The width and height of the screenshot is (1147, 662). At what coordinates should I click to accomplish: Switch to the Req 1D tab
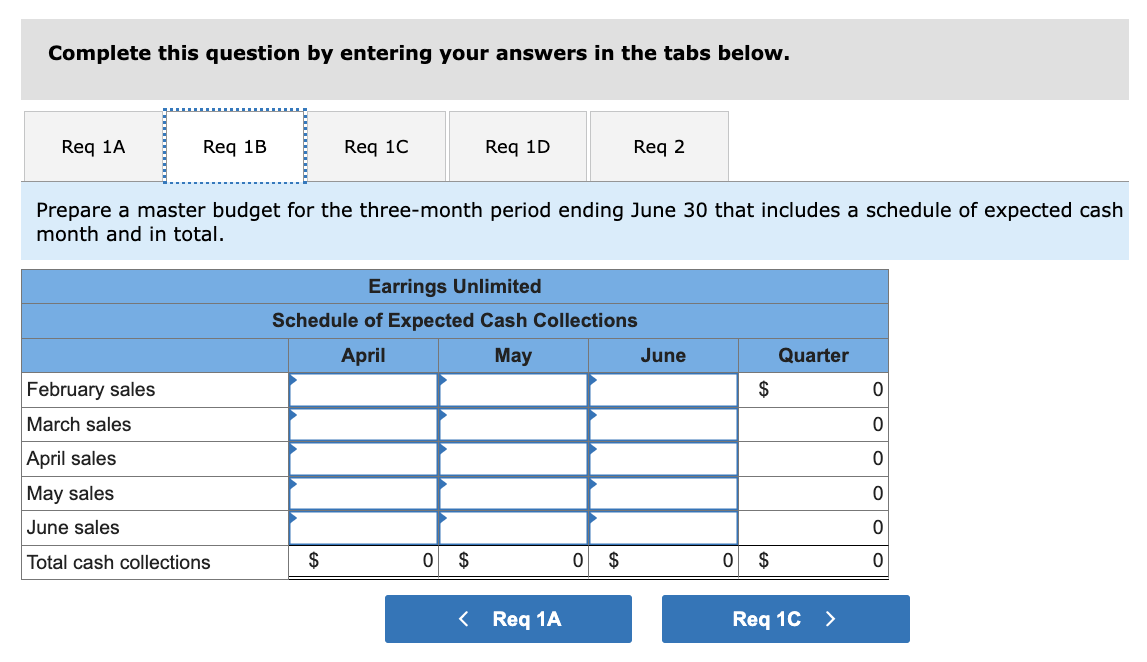517,146
